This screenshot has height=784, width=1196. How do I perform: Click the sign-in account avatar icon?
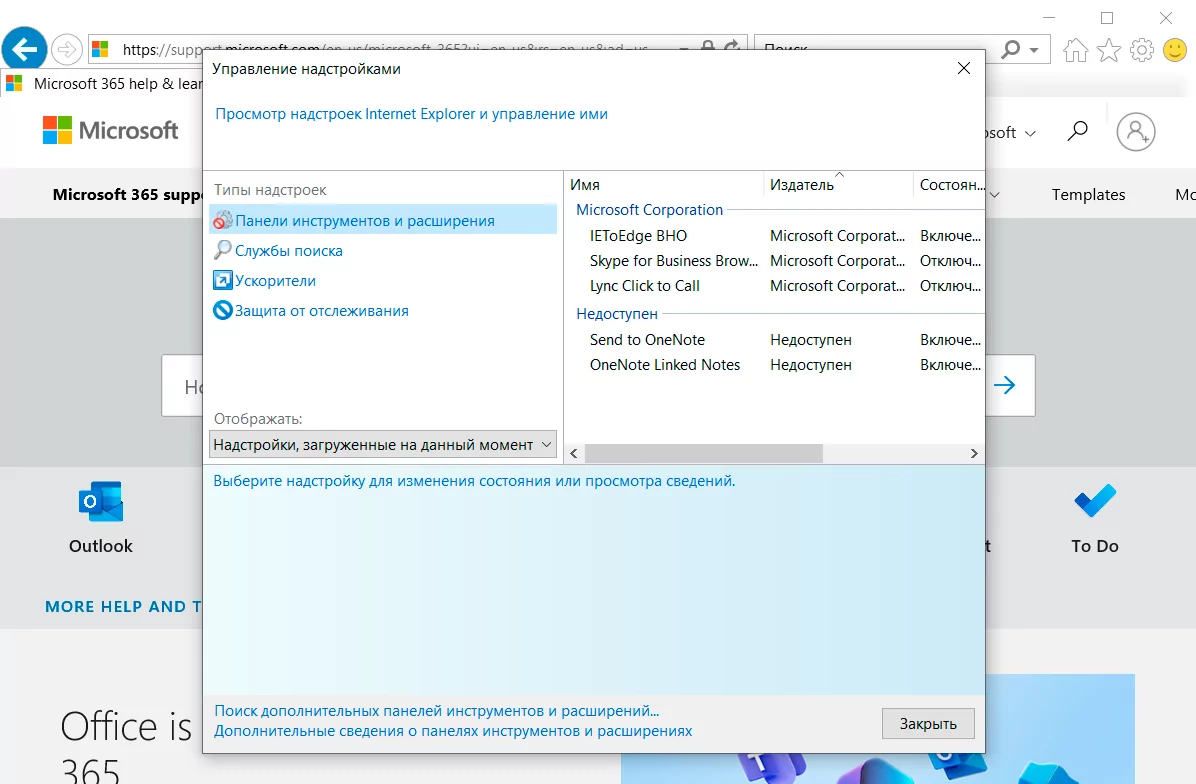coord(1136,131)
